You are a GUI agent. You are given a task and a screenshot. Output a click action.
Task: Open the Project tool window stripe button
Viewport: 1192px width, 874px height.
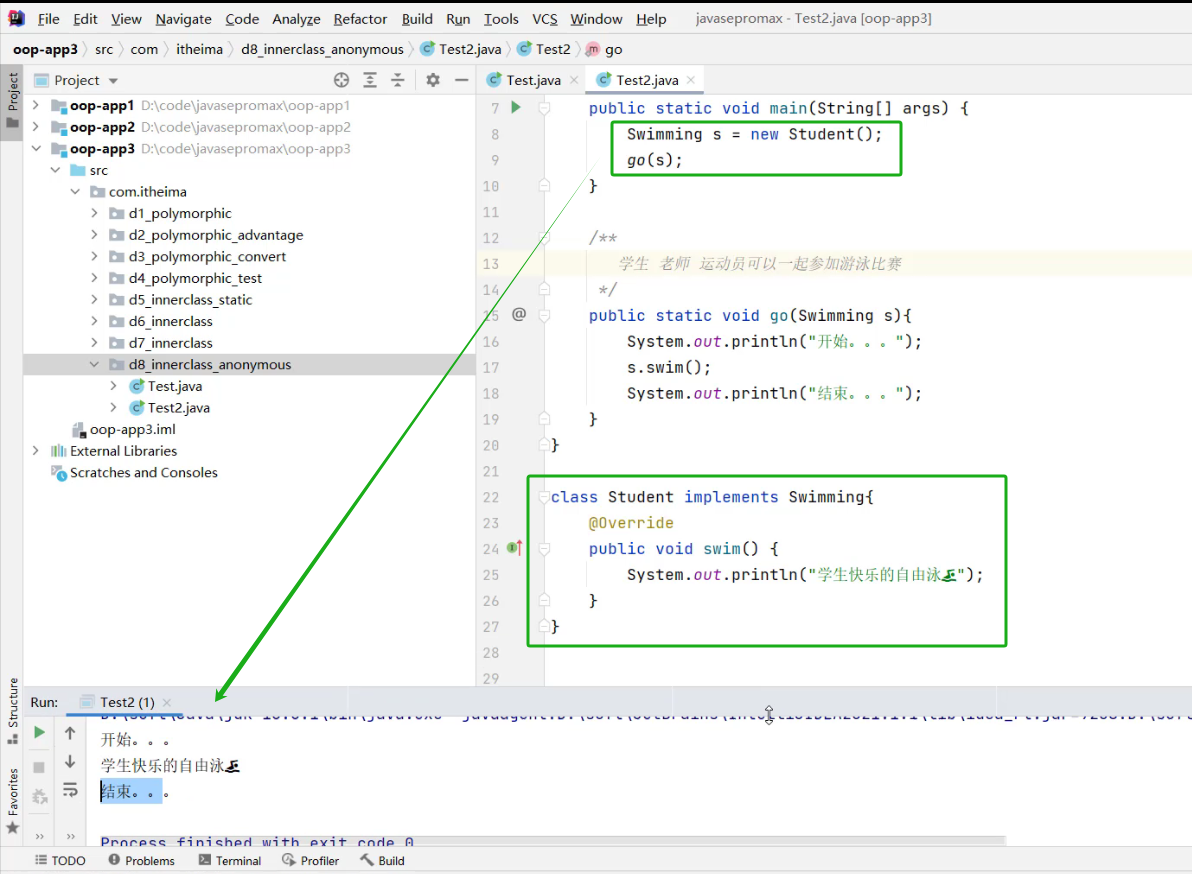pos(12,101)
